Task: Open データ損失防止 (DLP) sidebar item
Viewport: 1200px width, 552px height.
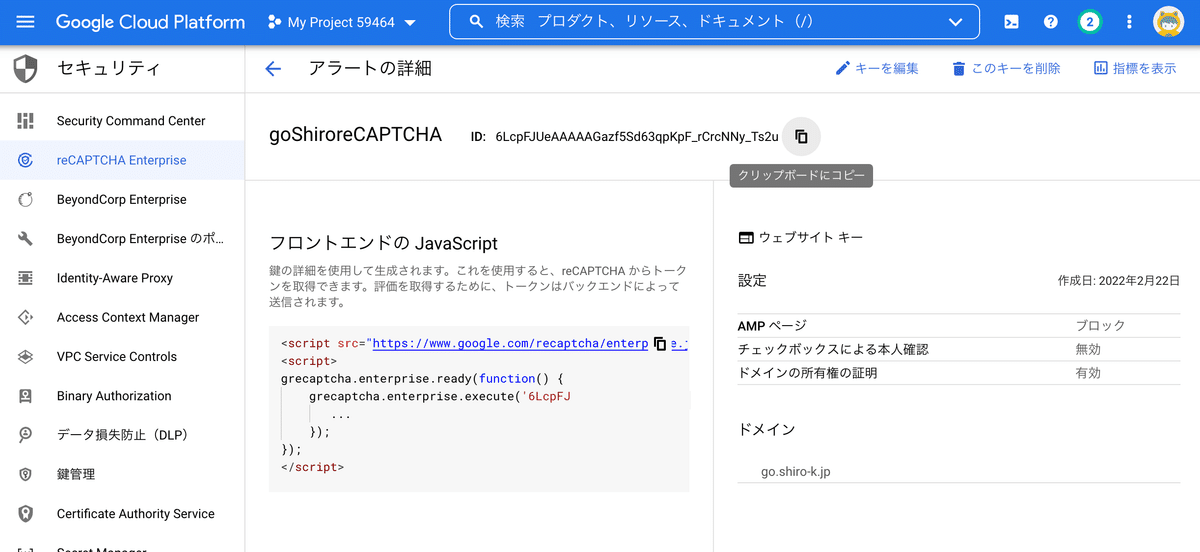Action: (x=122, y=435)
